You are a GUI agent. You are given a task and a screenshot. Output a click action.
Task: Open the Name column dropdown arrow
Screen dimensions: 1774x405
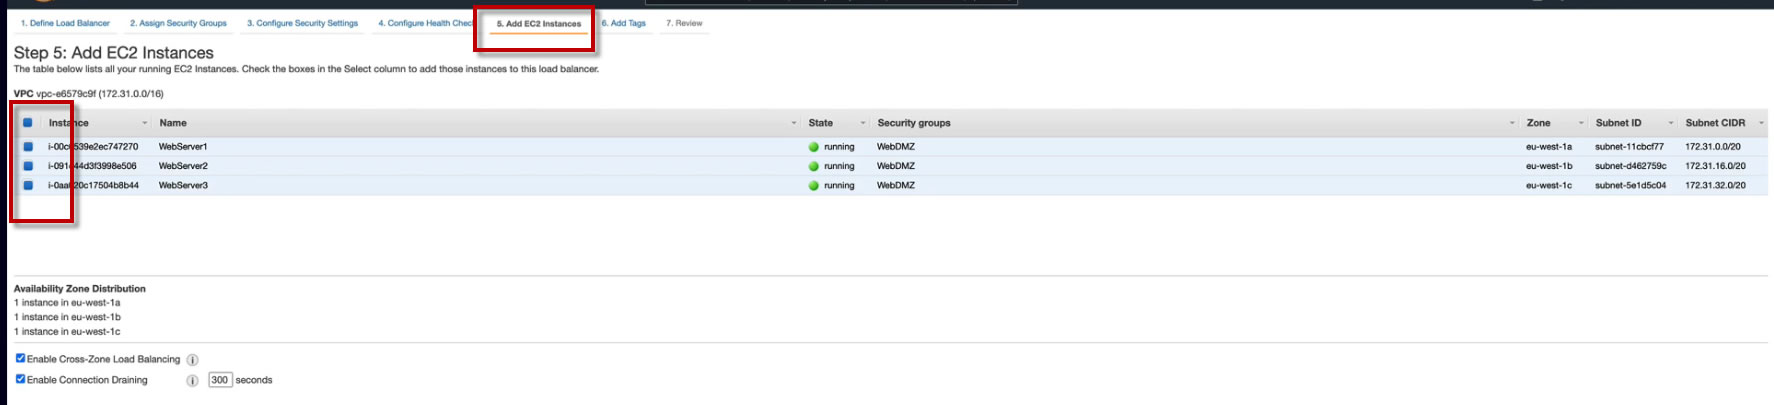(x=794, y=123)
